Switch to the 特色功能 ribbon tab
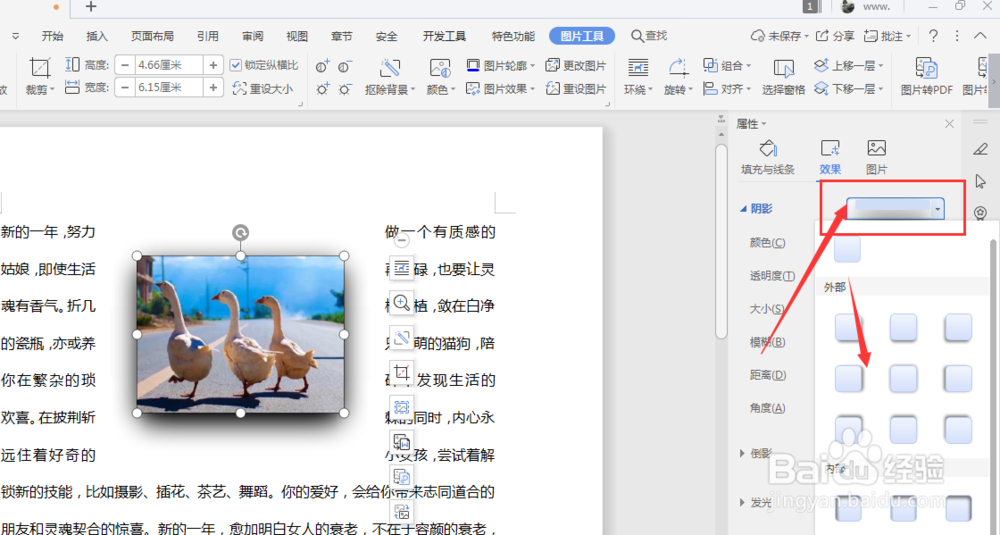 (x=513, y=36)
